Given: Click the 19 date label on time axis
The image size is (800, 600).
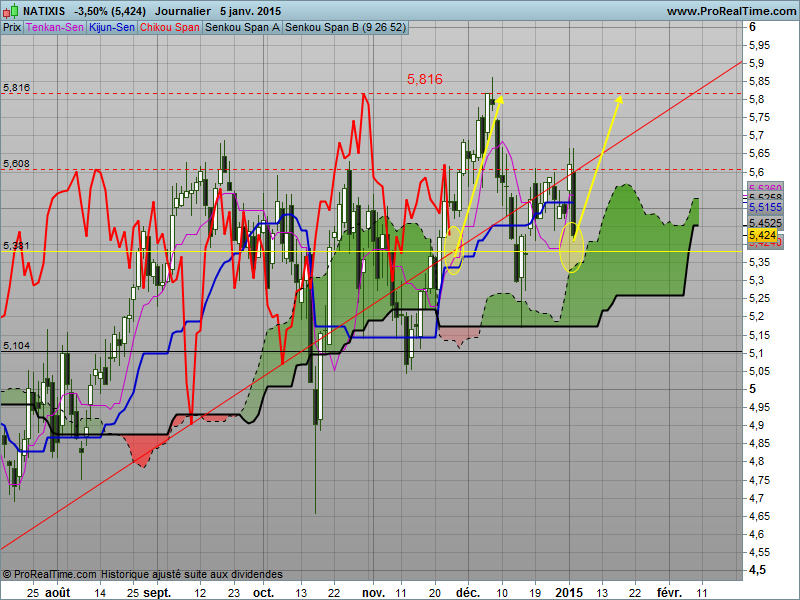Looking at the screenshot, I should [x=535, y=593].
